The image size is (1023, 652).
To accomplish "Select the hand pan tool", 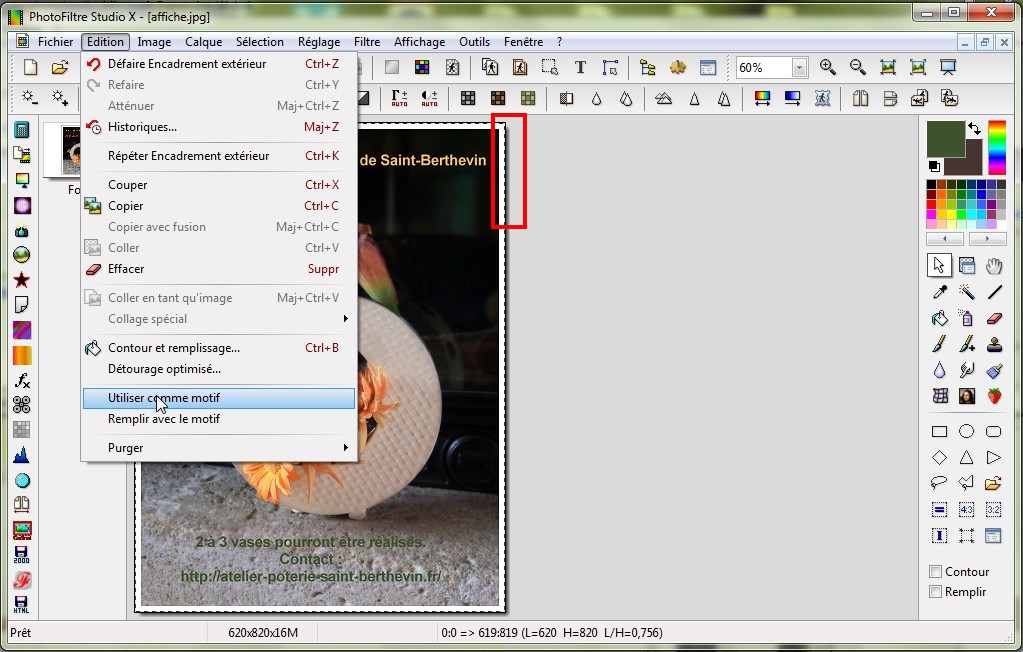I will [994, 266].
